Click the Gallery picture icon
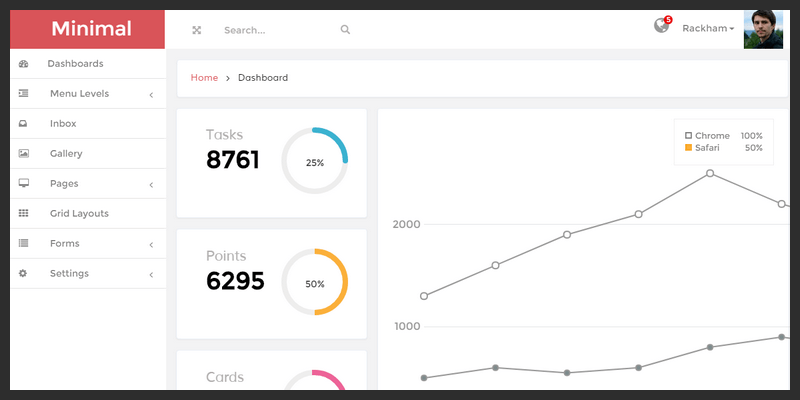This screenshot has height=400, width=800. [x=23, y=153]
